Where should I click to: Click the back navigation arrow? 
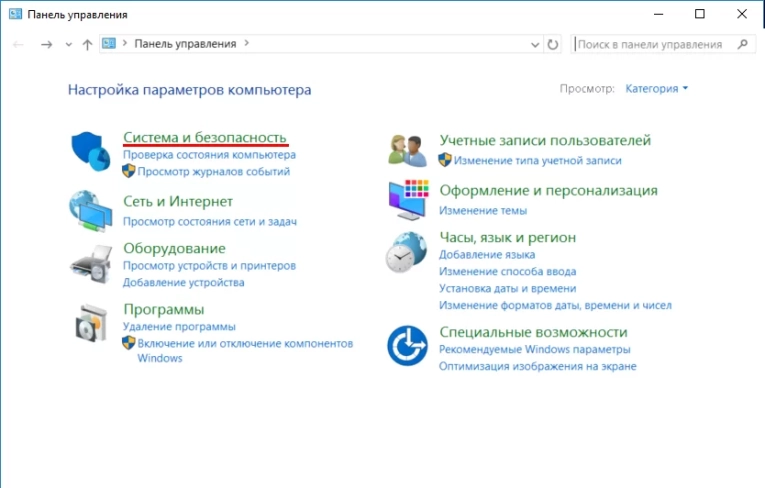(x=19, y=45)
